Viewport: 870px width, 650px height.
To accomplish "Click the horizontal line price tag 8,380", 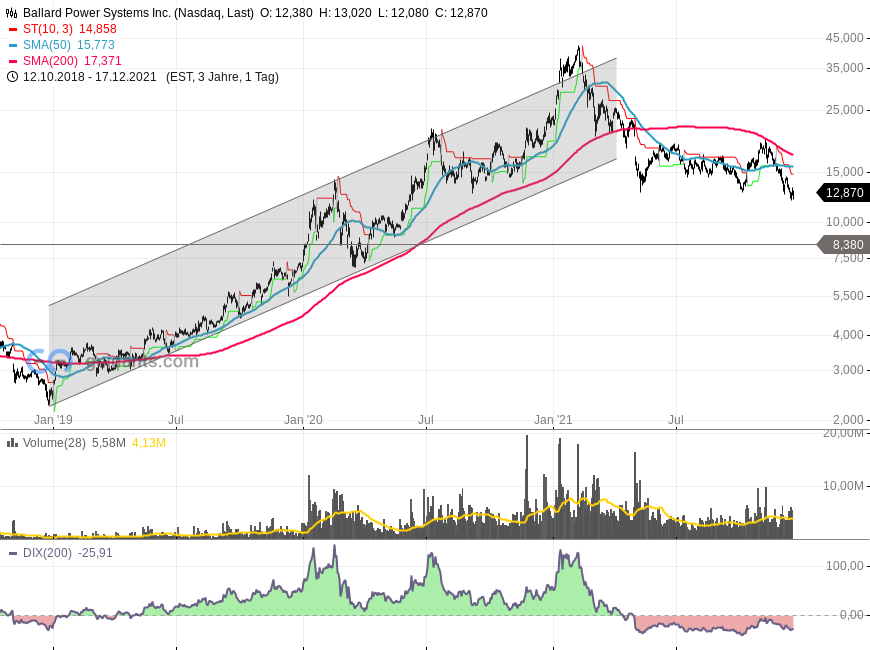I will [844, 245].
